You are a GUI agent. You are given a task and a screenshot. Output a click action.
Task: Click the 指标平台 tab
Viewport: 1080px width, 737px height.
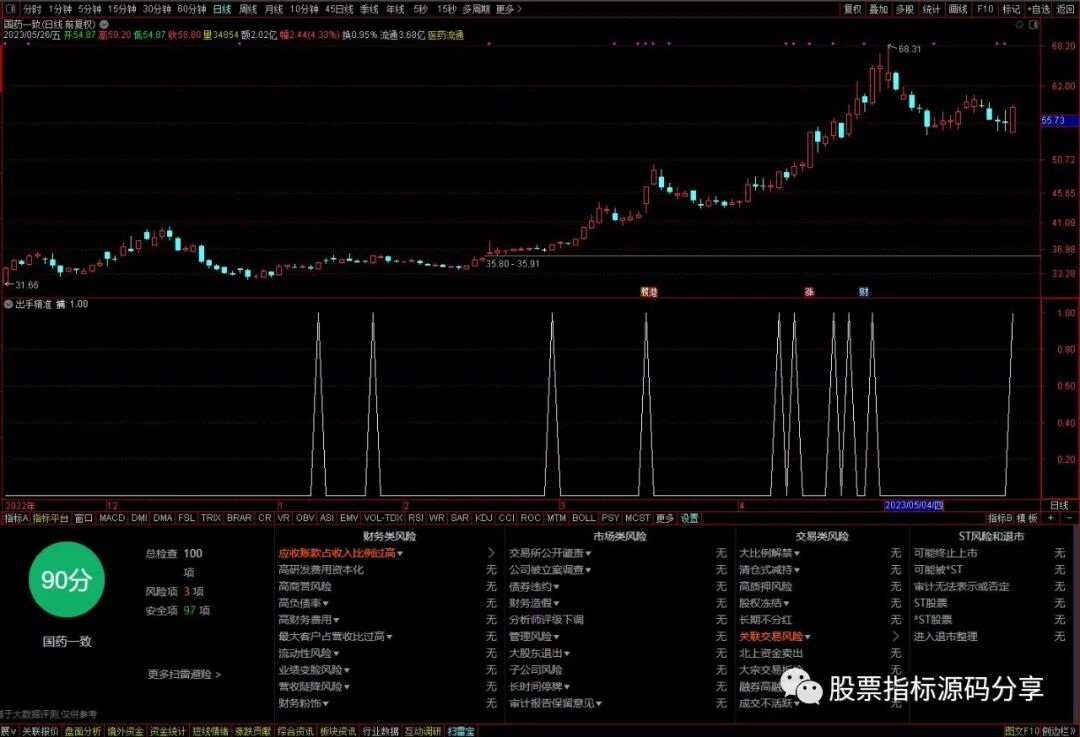pyautogui.click(x=51, y=518)
